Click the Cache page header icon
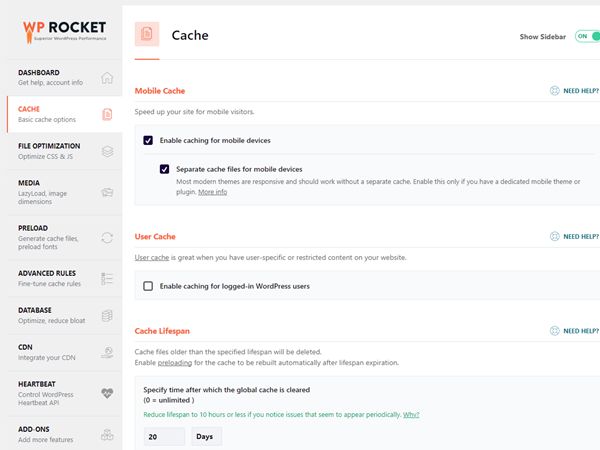The width and height of the screenshot is (600, 450). pyautogui.click(x=147, y=34)
